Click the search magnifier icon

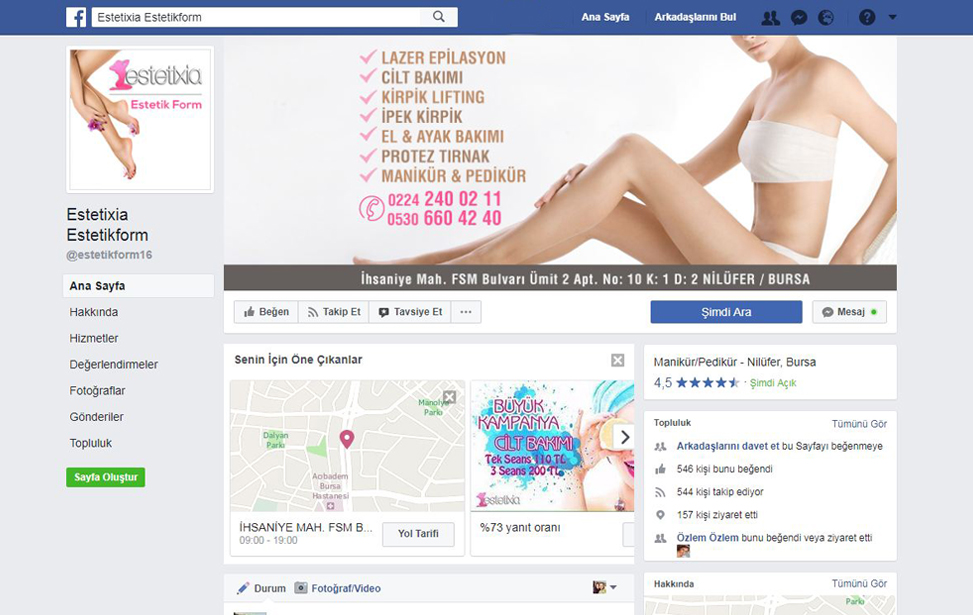[x=439, y=17]
